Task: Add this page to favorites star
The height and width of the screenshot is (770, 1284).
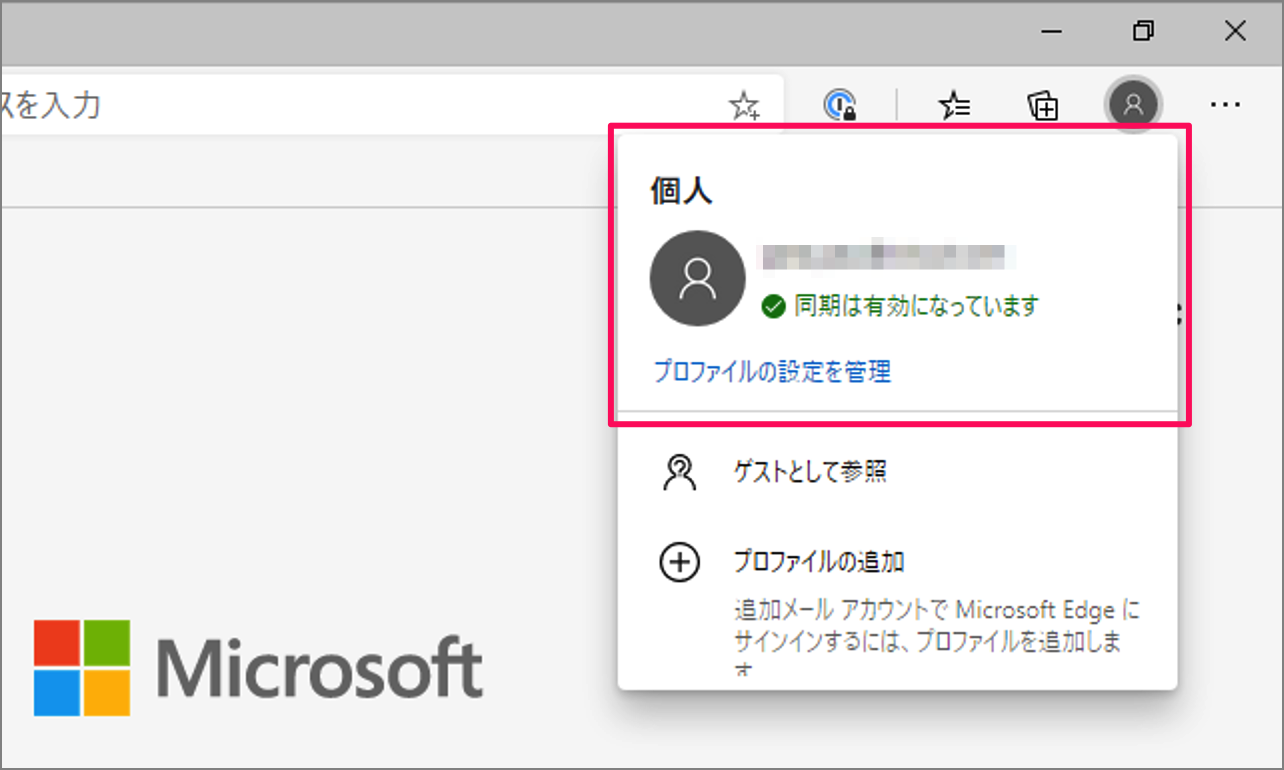Action: click(744, 104)
